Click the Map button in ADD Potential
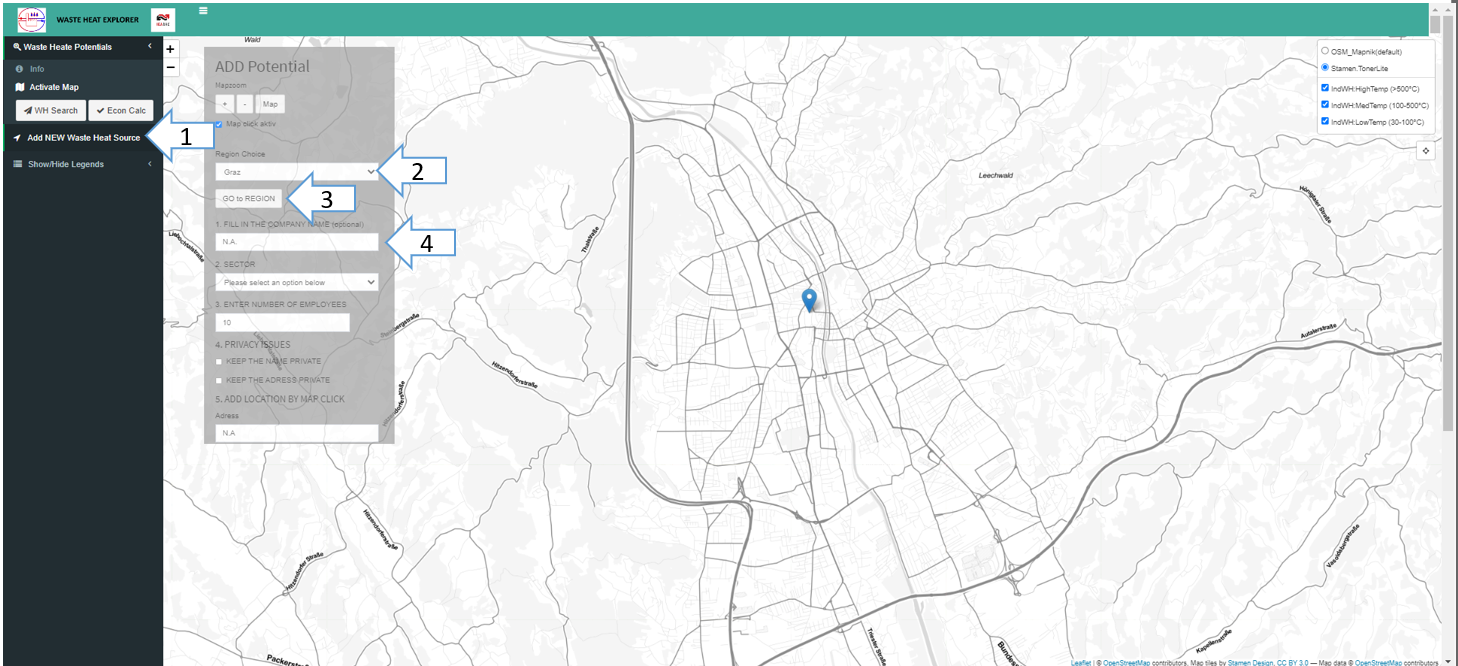Screen dimensions: 1458x666 point(270,104)
